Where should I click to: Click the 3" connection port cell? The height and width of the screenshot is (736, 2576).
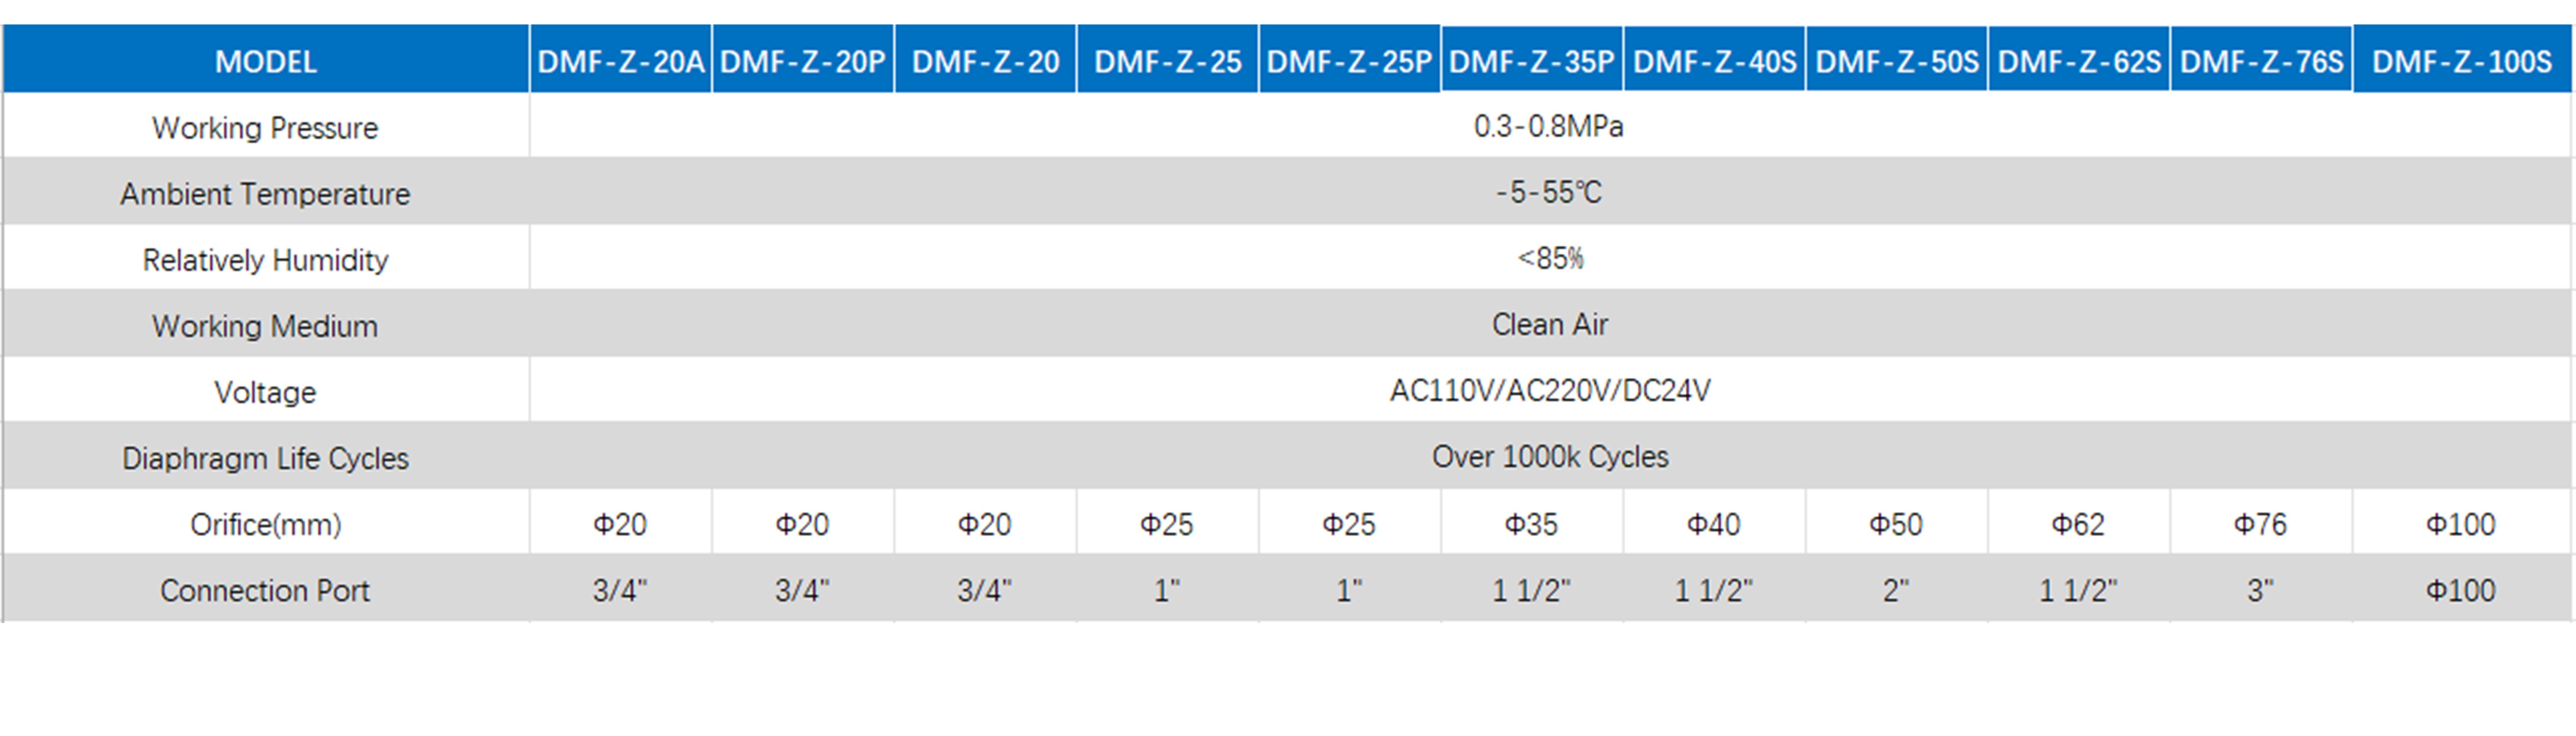[2261, 590]
